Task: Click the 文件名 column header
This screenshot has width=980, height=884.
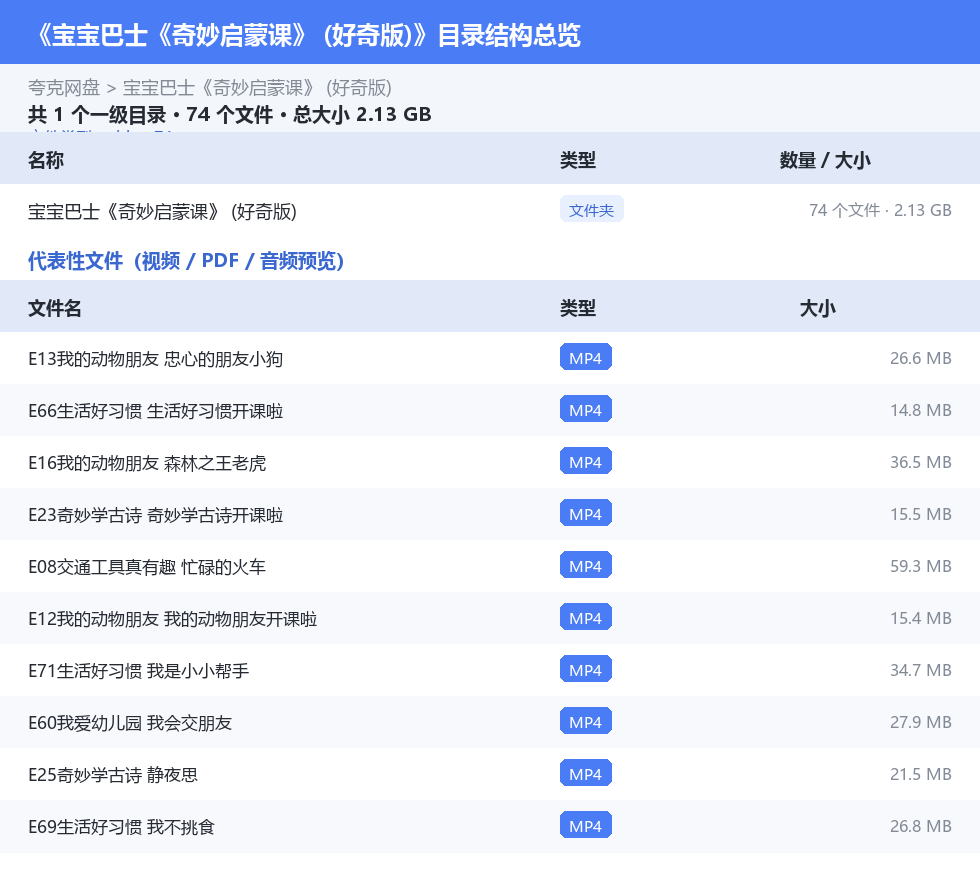Action: 54,308
